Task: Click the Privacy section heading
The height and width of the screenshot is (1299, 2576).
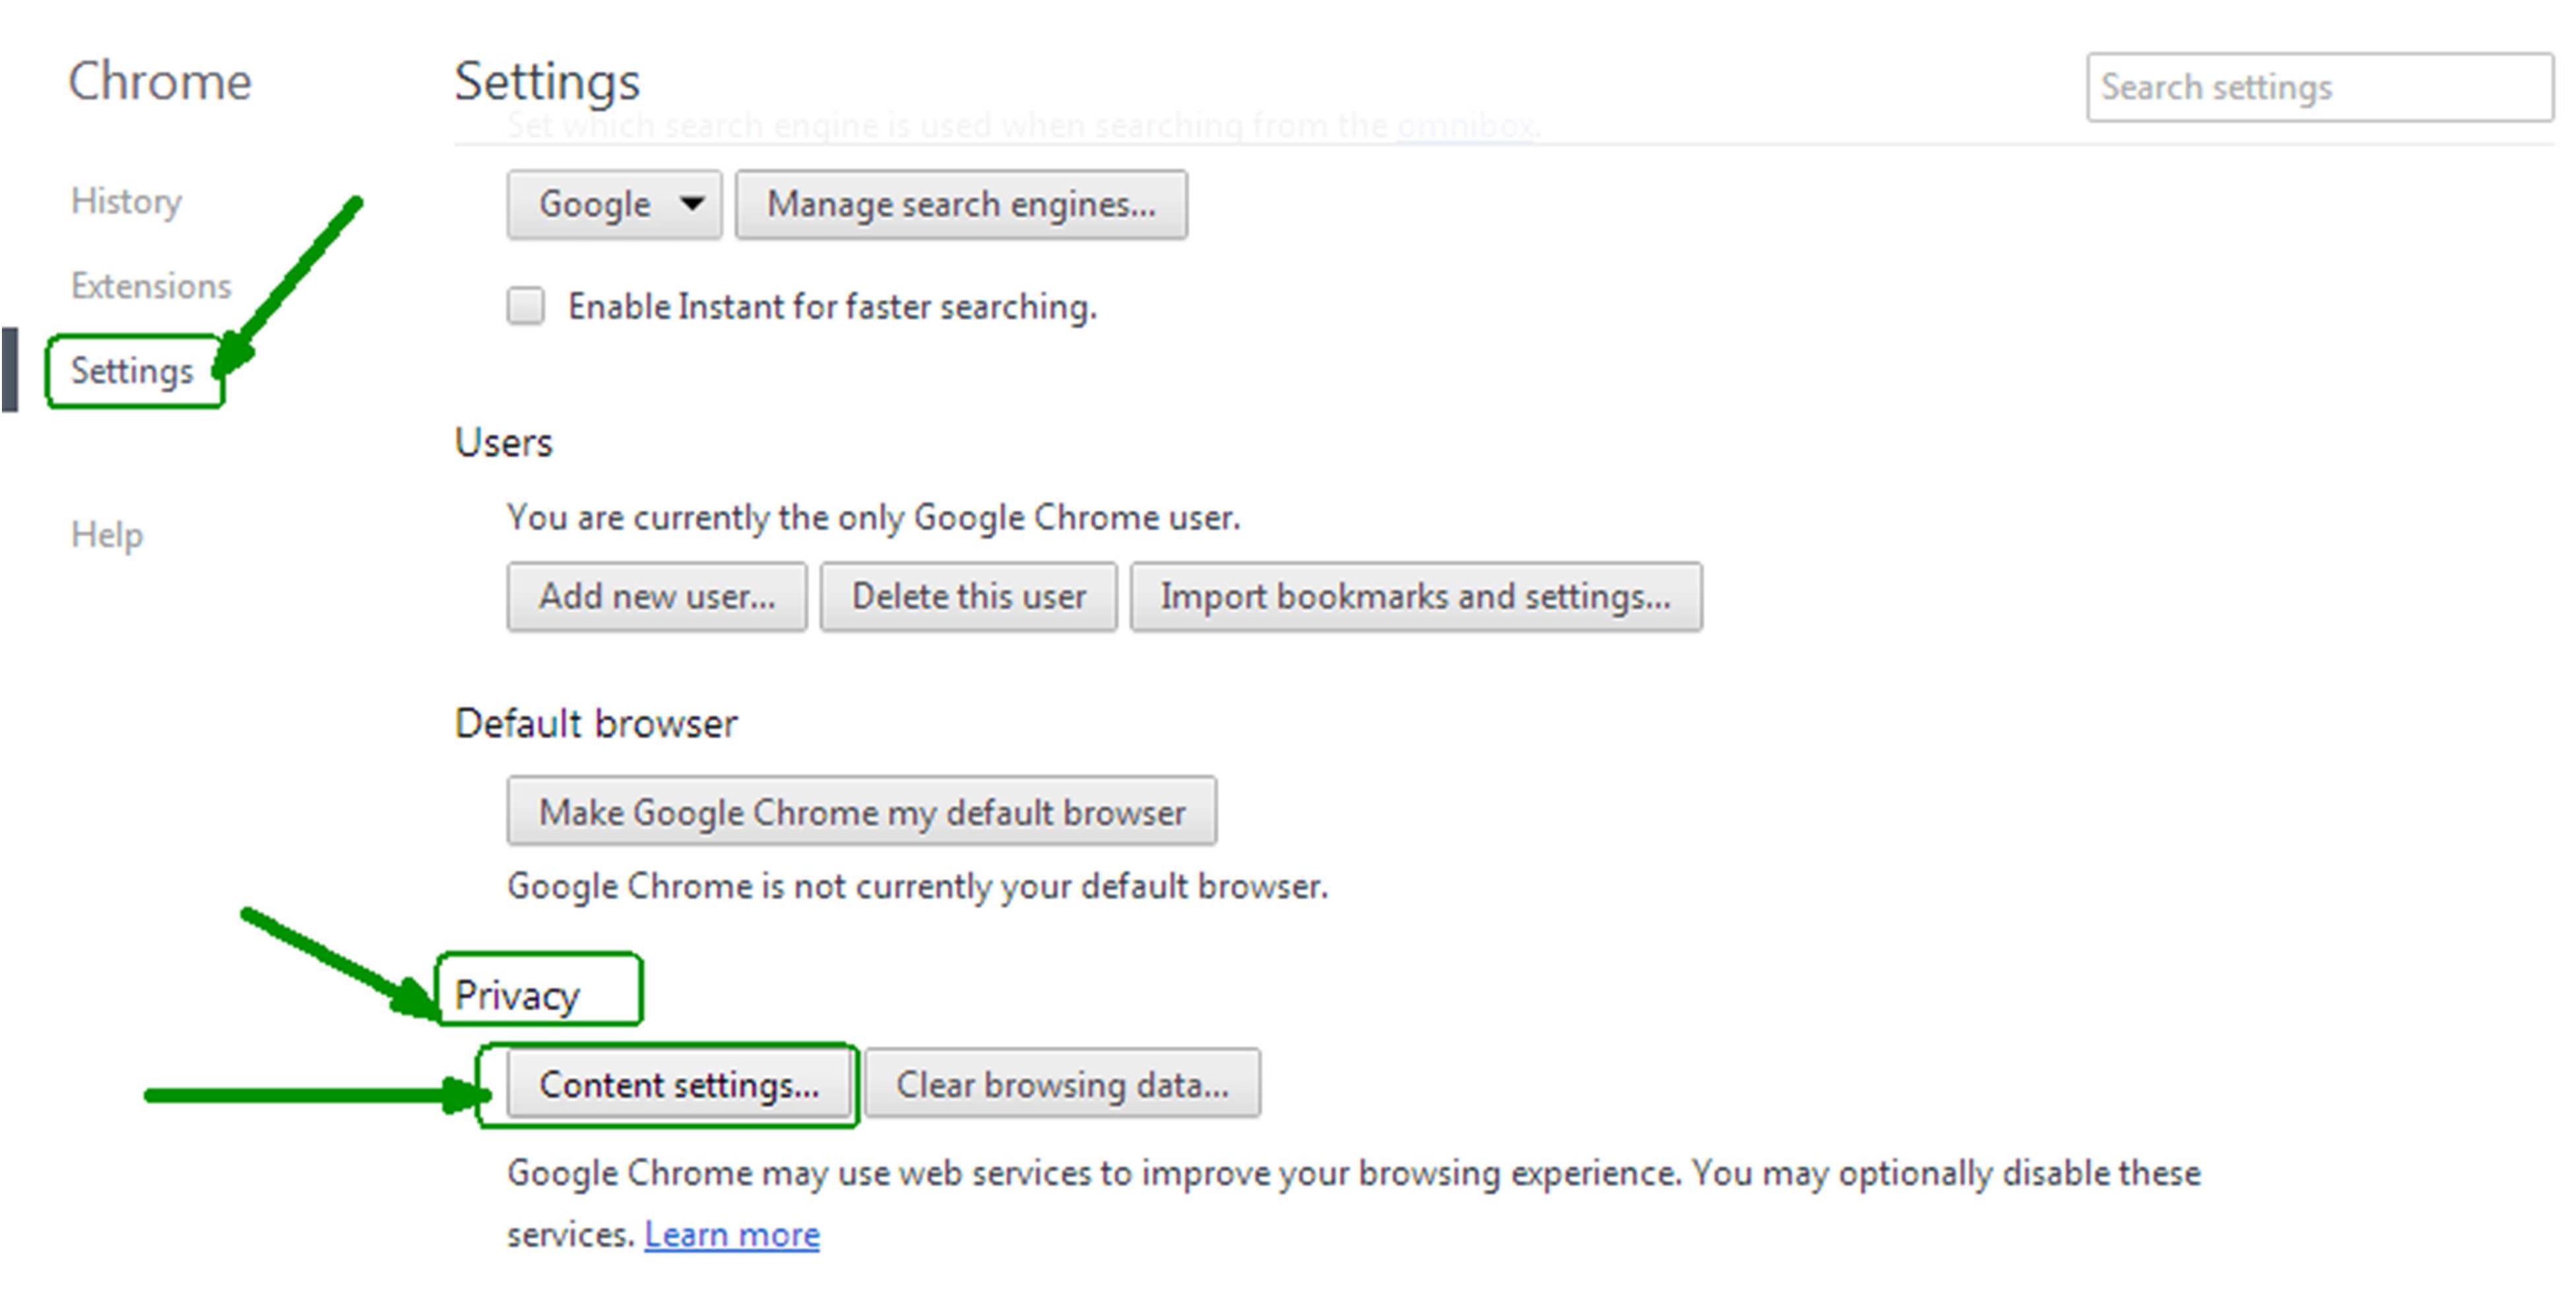Action: point(517,996)
